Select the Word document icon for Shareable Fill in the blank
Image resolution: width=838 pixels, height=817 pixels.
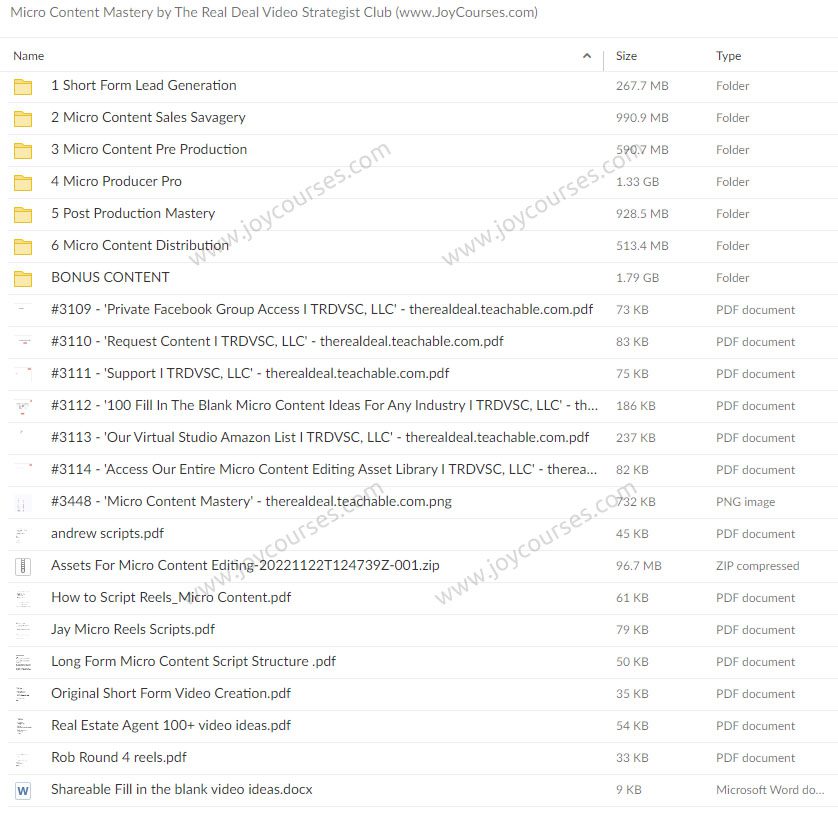coord(23,790)
